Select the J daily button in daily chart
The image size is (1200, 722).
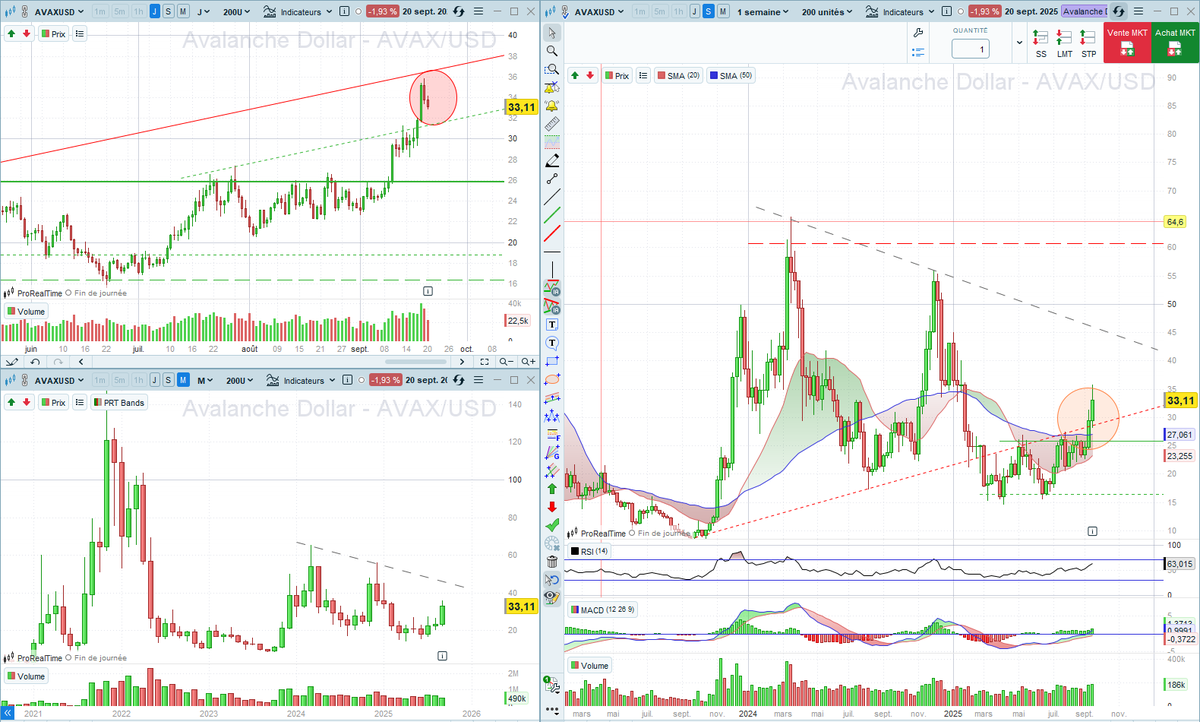click(155, 11)
